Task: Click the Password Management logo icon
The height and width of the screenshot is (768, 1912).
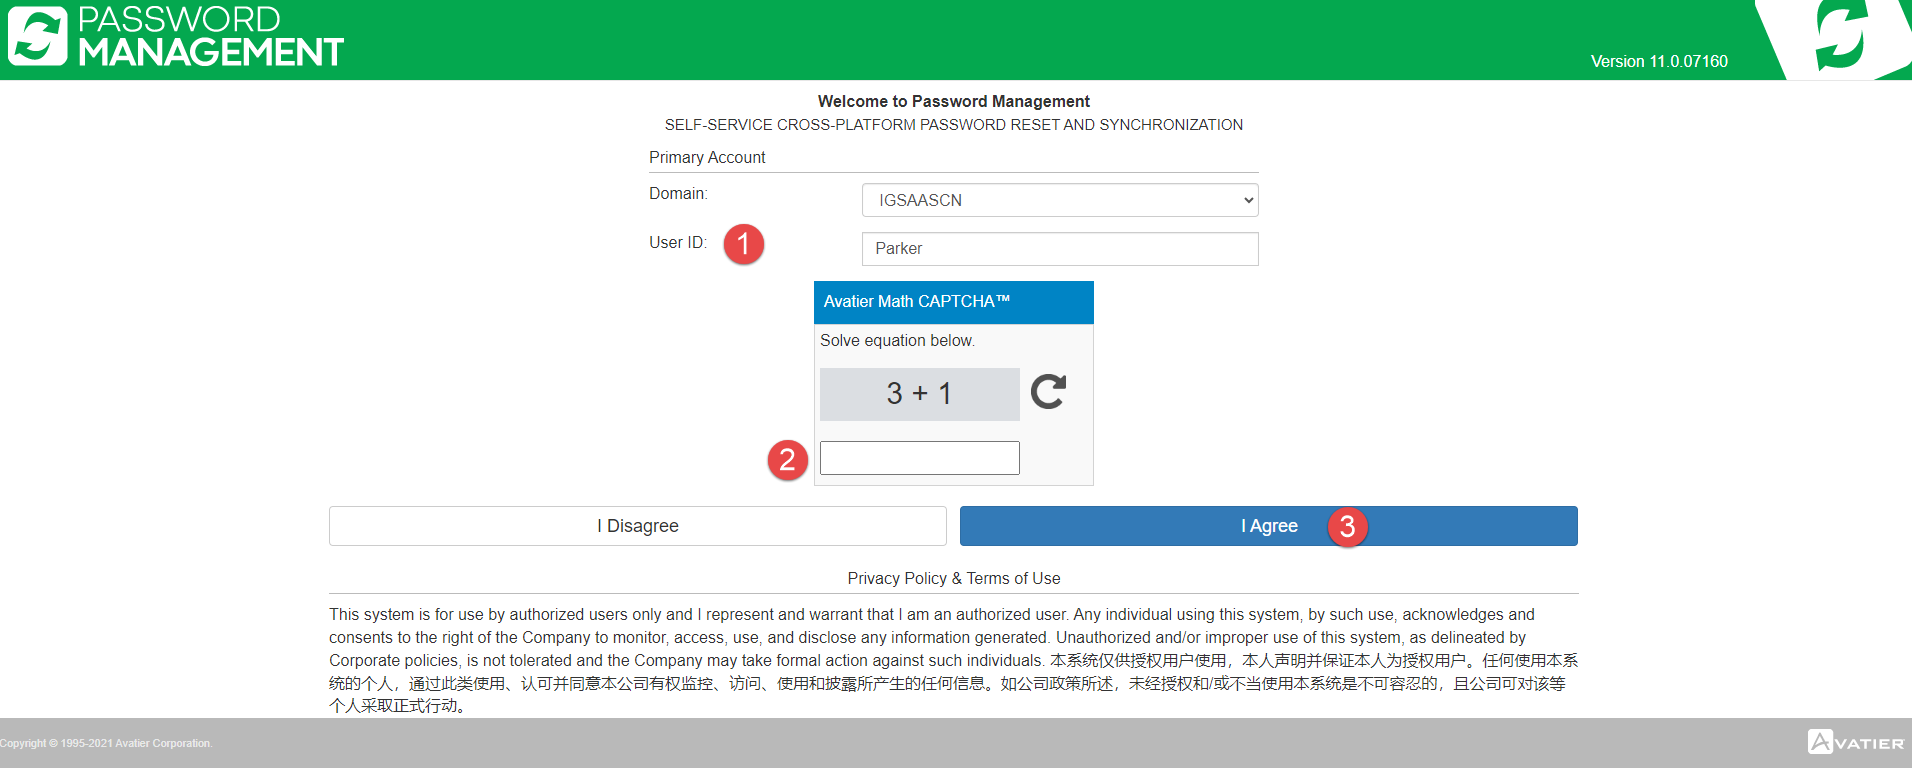Action: pos(38,36)
